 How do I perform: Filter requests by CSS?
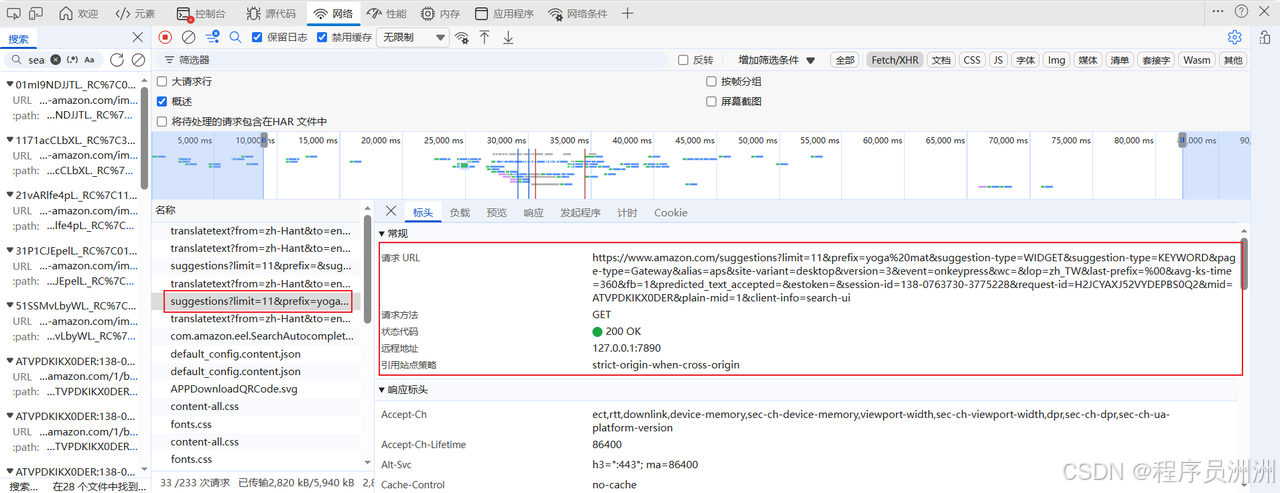(972, 60)
